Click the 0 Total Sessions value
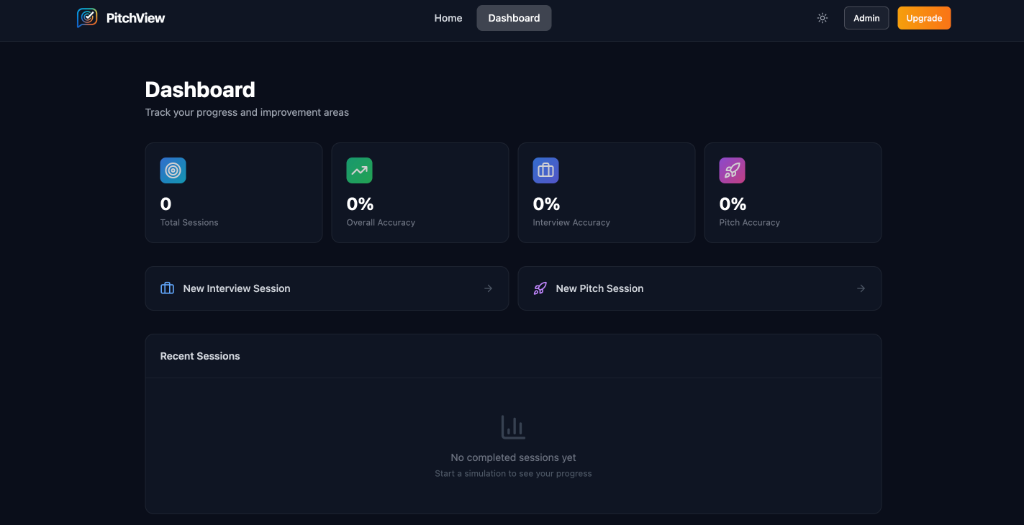Image resolution: width=1024 pixels, height=525 pixels. [x=166, y=204]
